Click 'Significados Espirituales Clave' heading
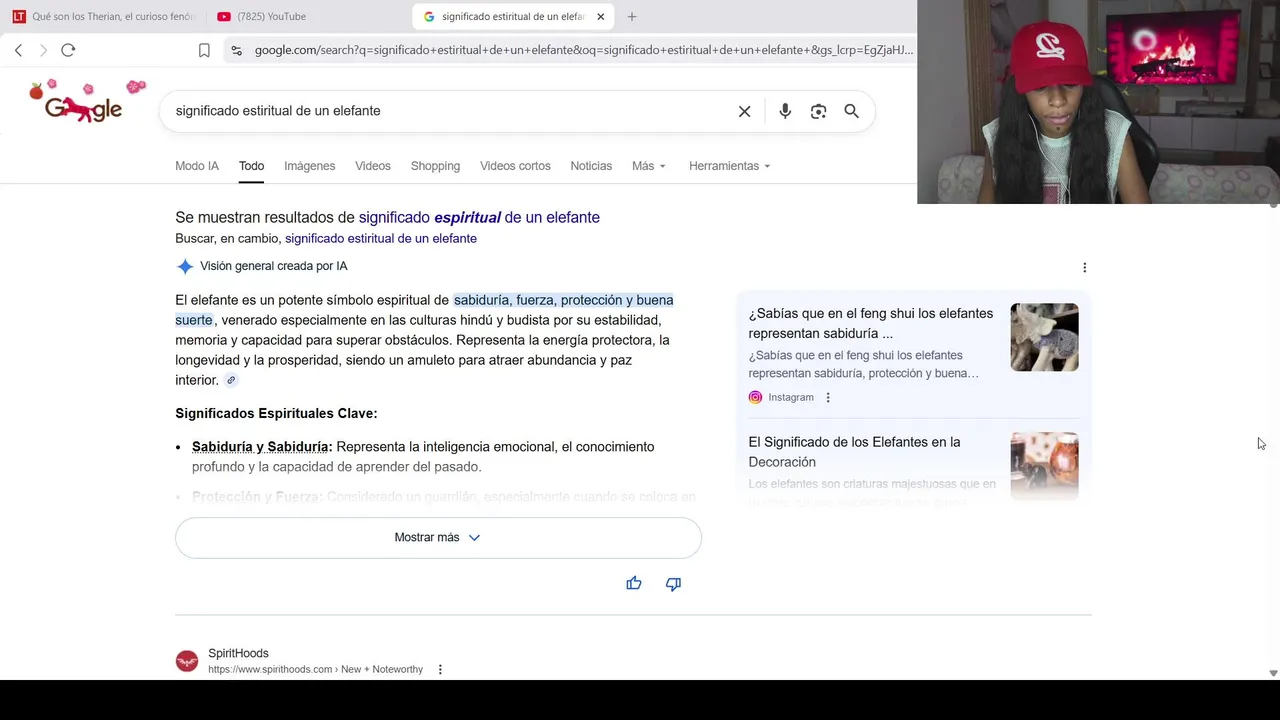Viewport: 1280px width, 720px height. pos(276,413)
